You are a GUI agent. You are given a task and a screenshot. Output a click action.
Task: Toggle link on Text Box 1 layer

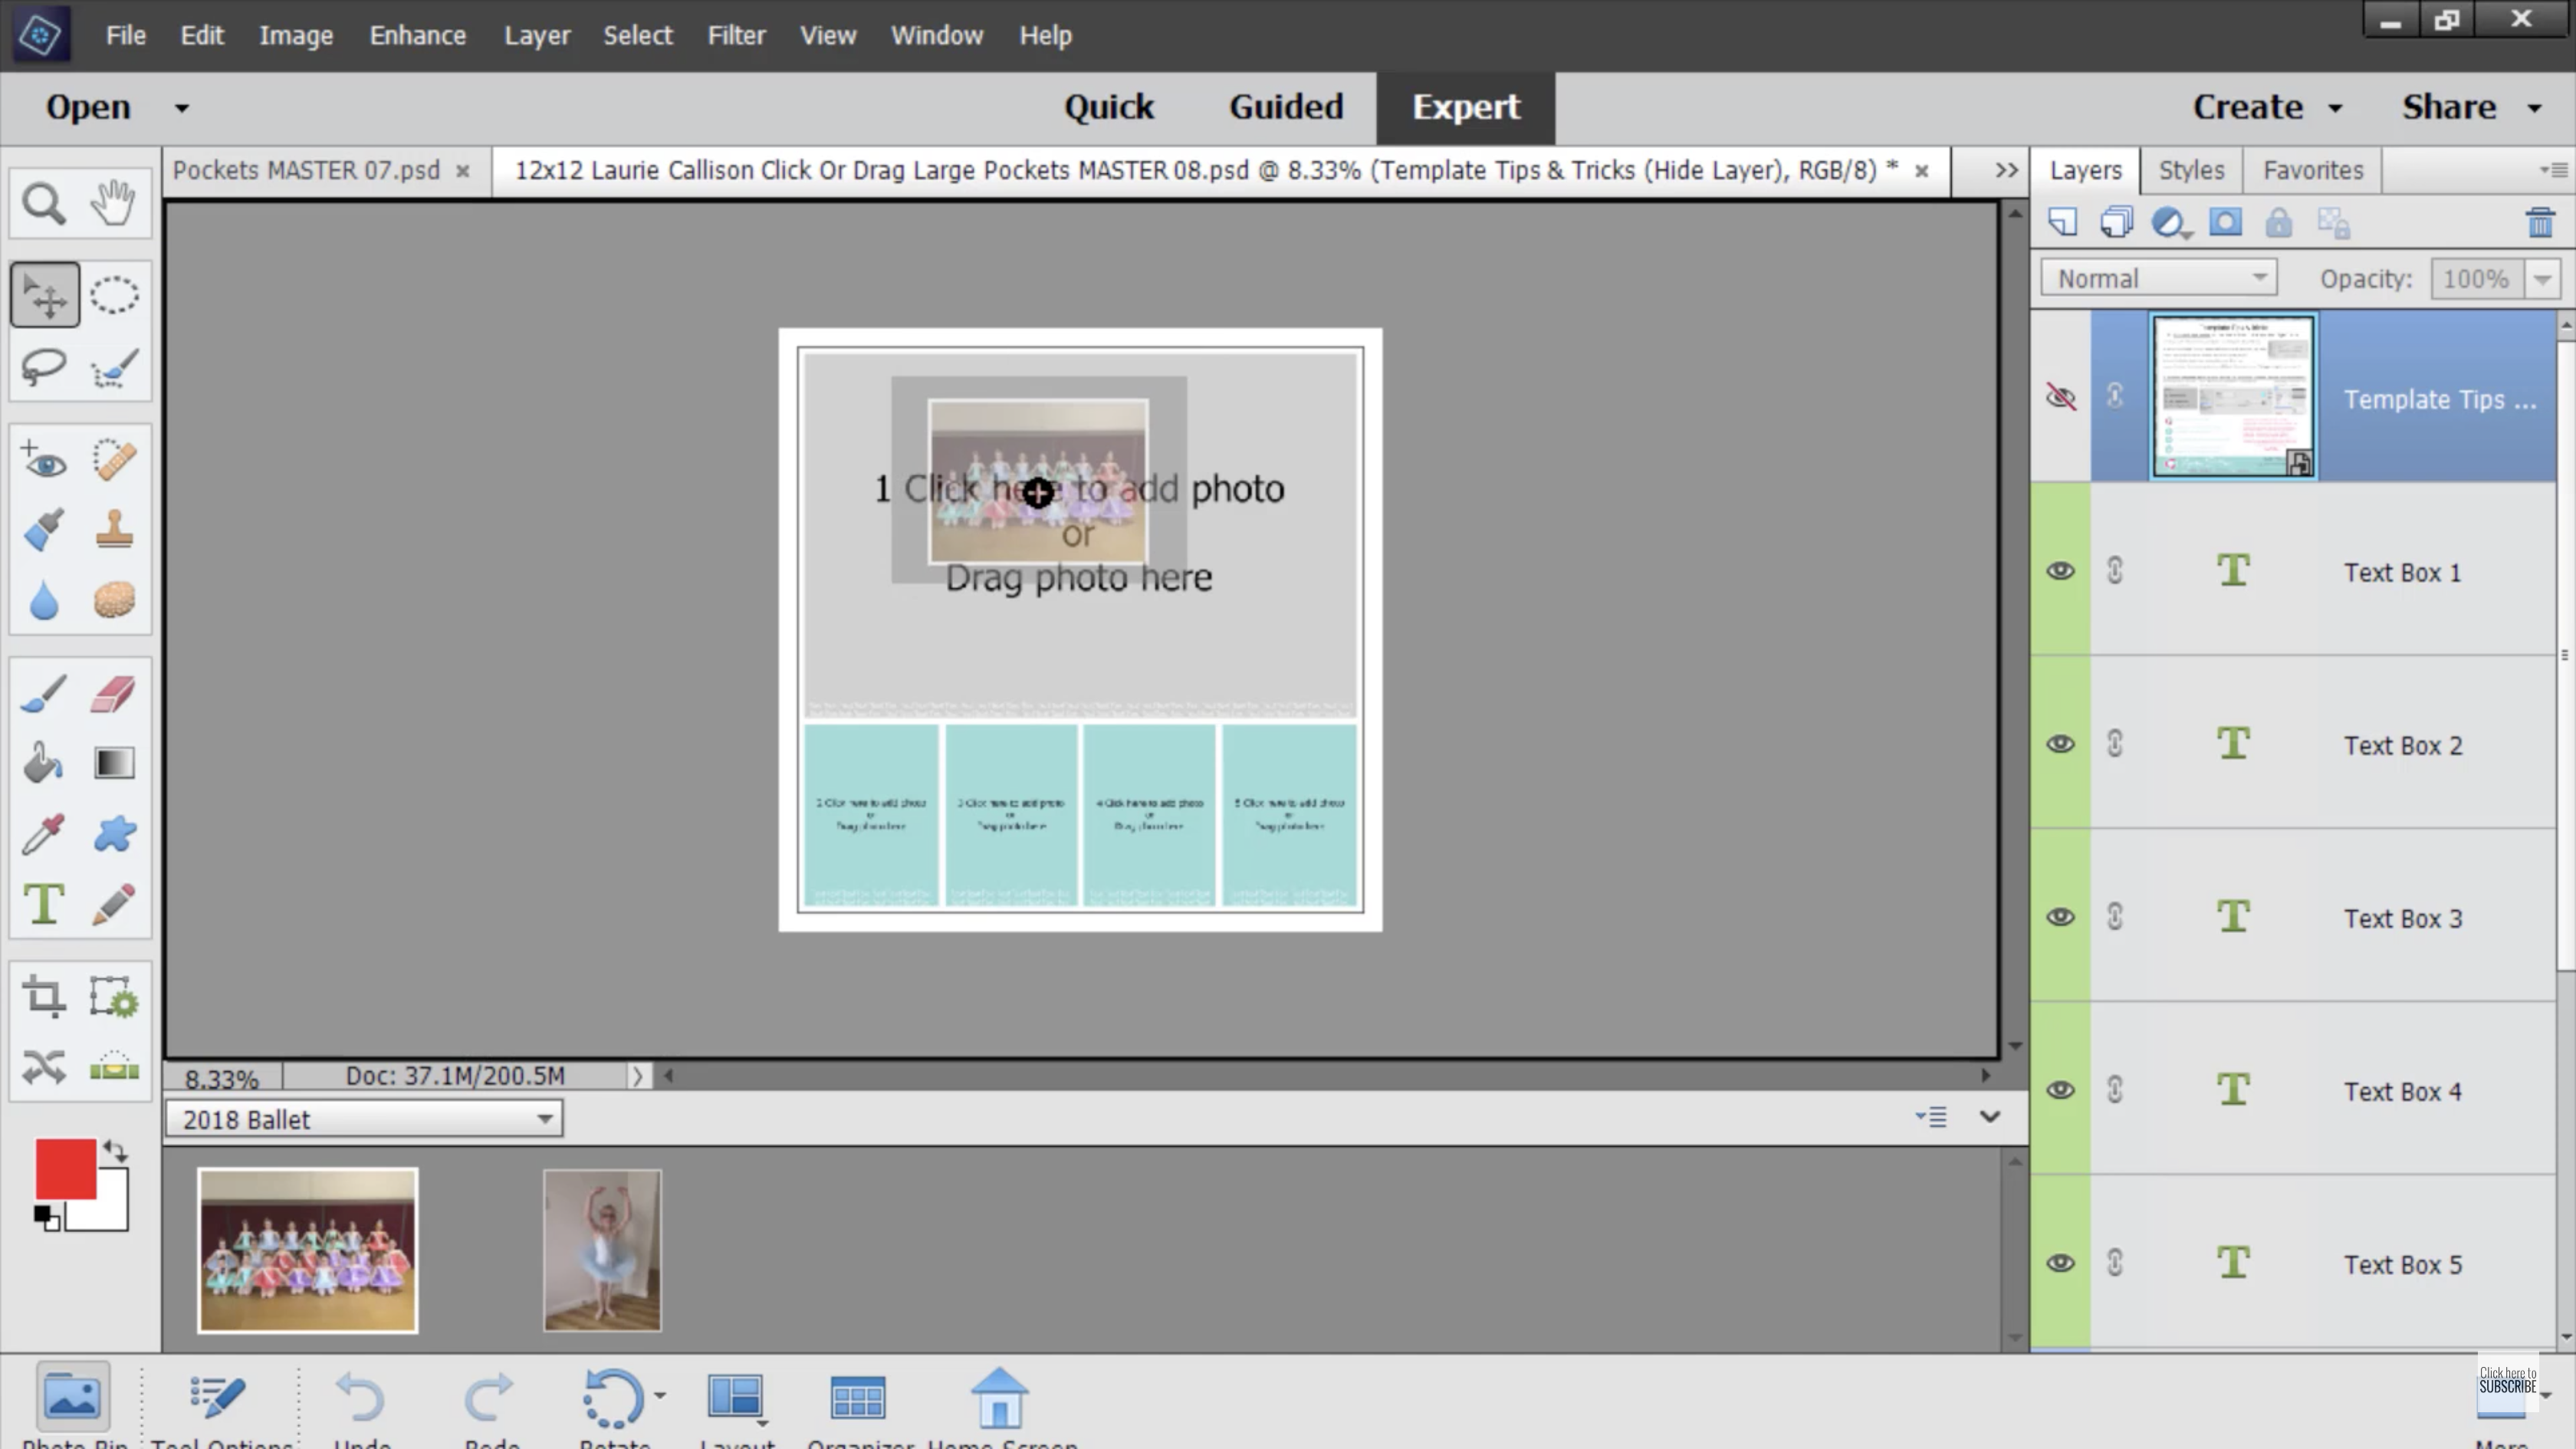[2115, 570]
